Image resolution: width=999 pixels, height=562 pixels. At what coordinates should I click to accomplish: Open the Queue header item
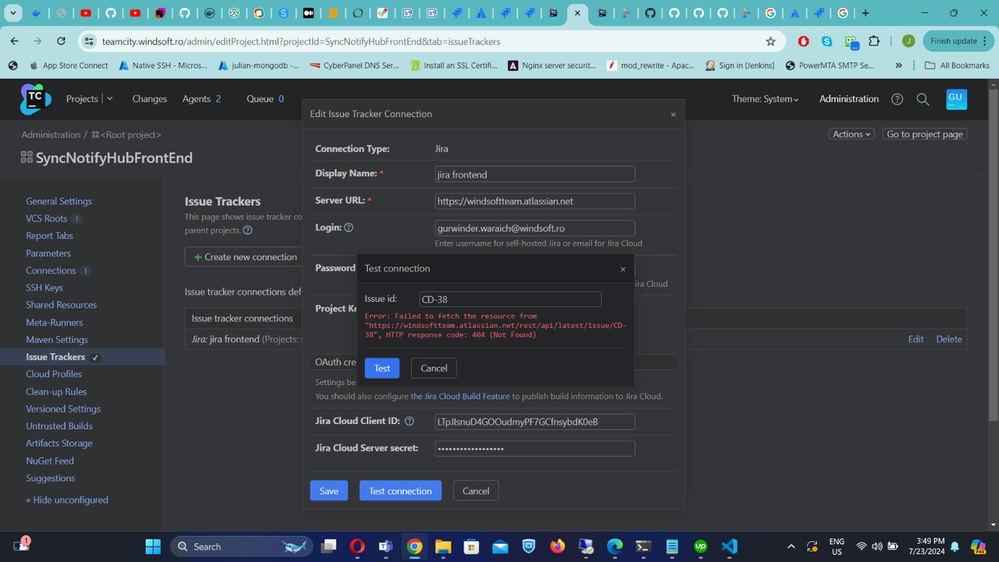265,99
